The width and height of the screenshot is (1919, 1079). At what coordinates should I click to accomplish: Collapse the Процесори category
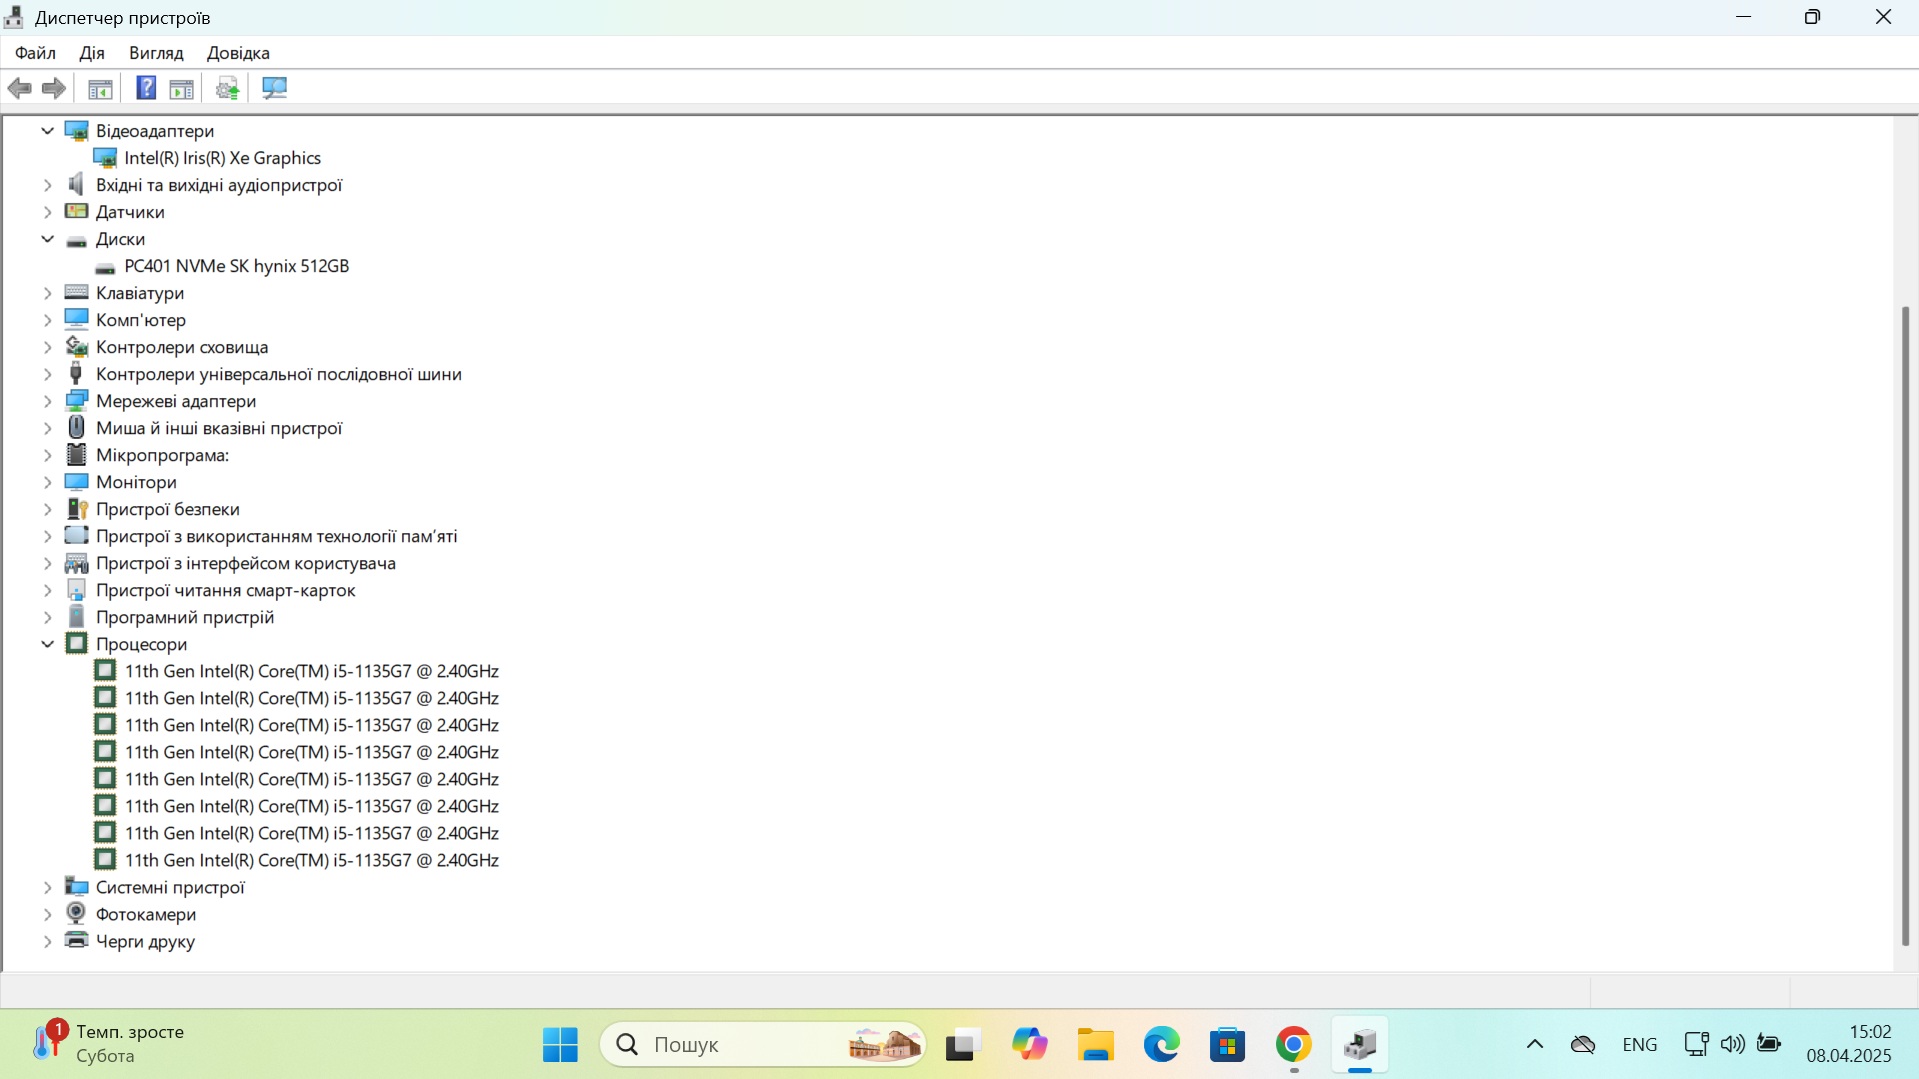click(47, 644)
